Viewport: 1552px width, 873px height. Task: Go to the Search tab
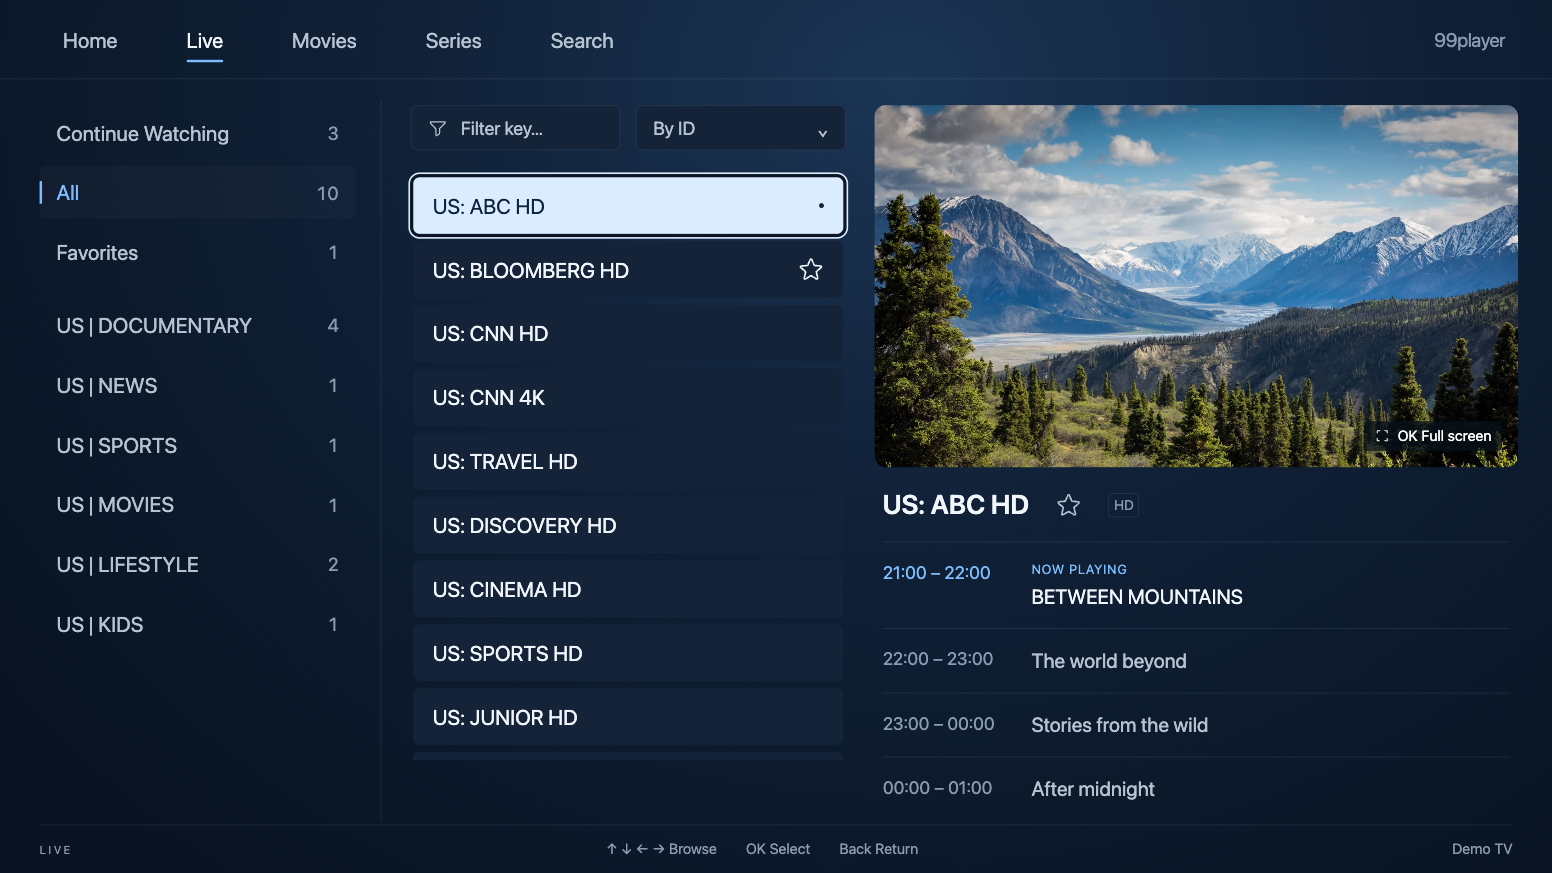point(582,41)
